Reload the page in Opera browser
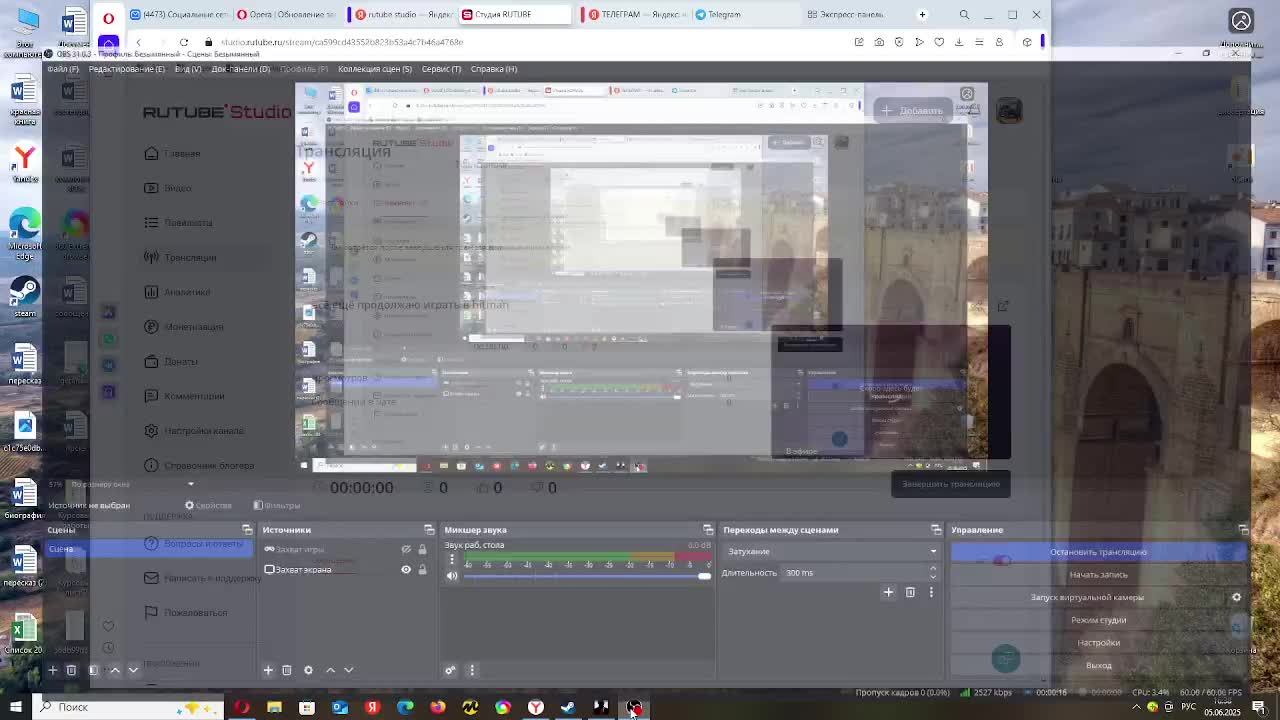 184,42
